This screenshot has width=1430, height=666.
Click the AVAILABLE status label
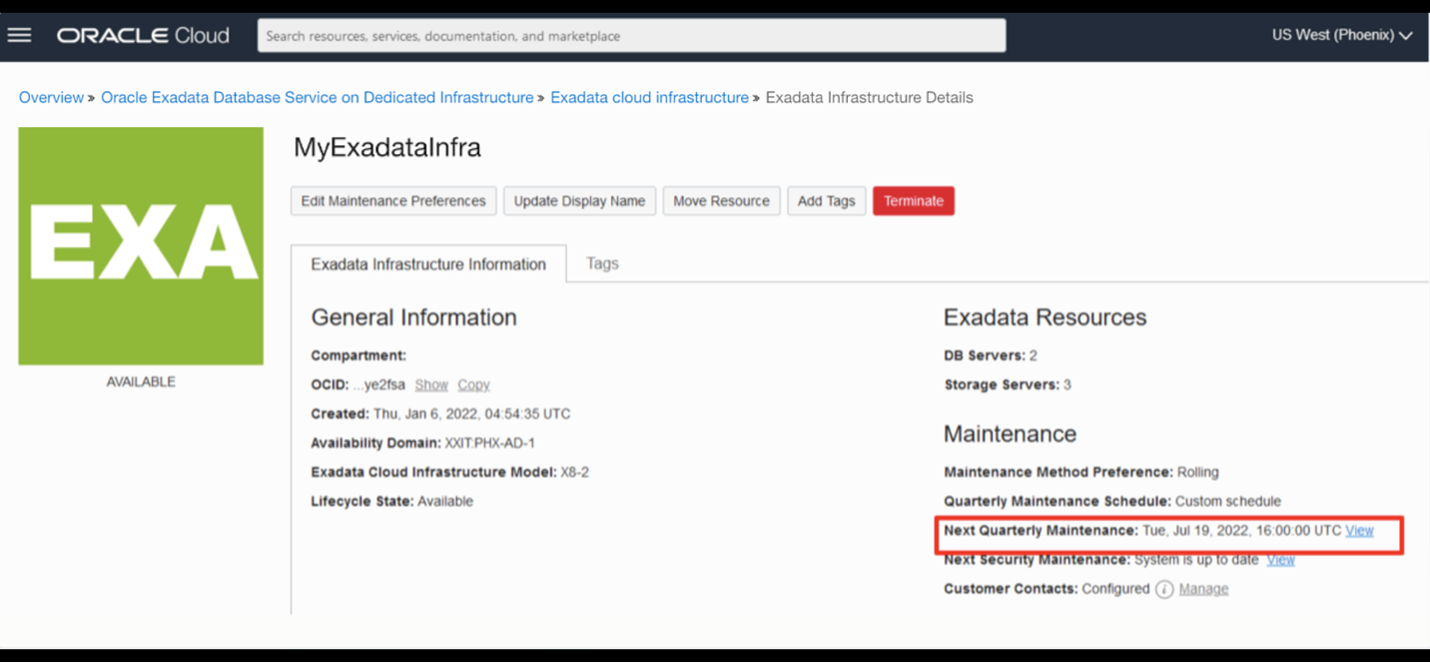[x=141, y=382]
